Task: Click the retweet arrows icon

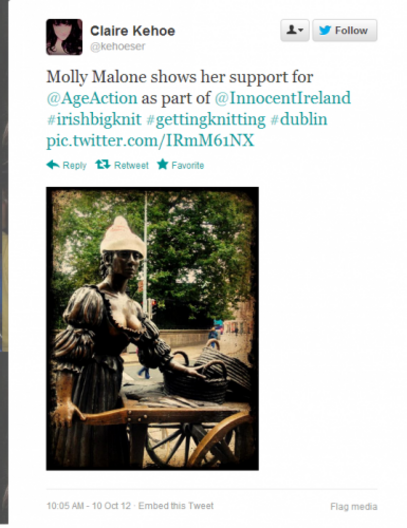Action: pos(103,165)
